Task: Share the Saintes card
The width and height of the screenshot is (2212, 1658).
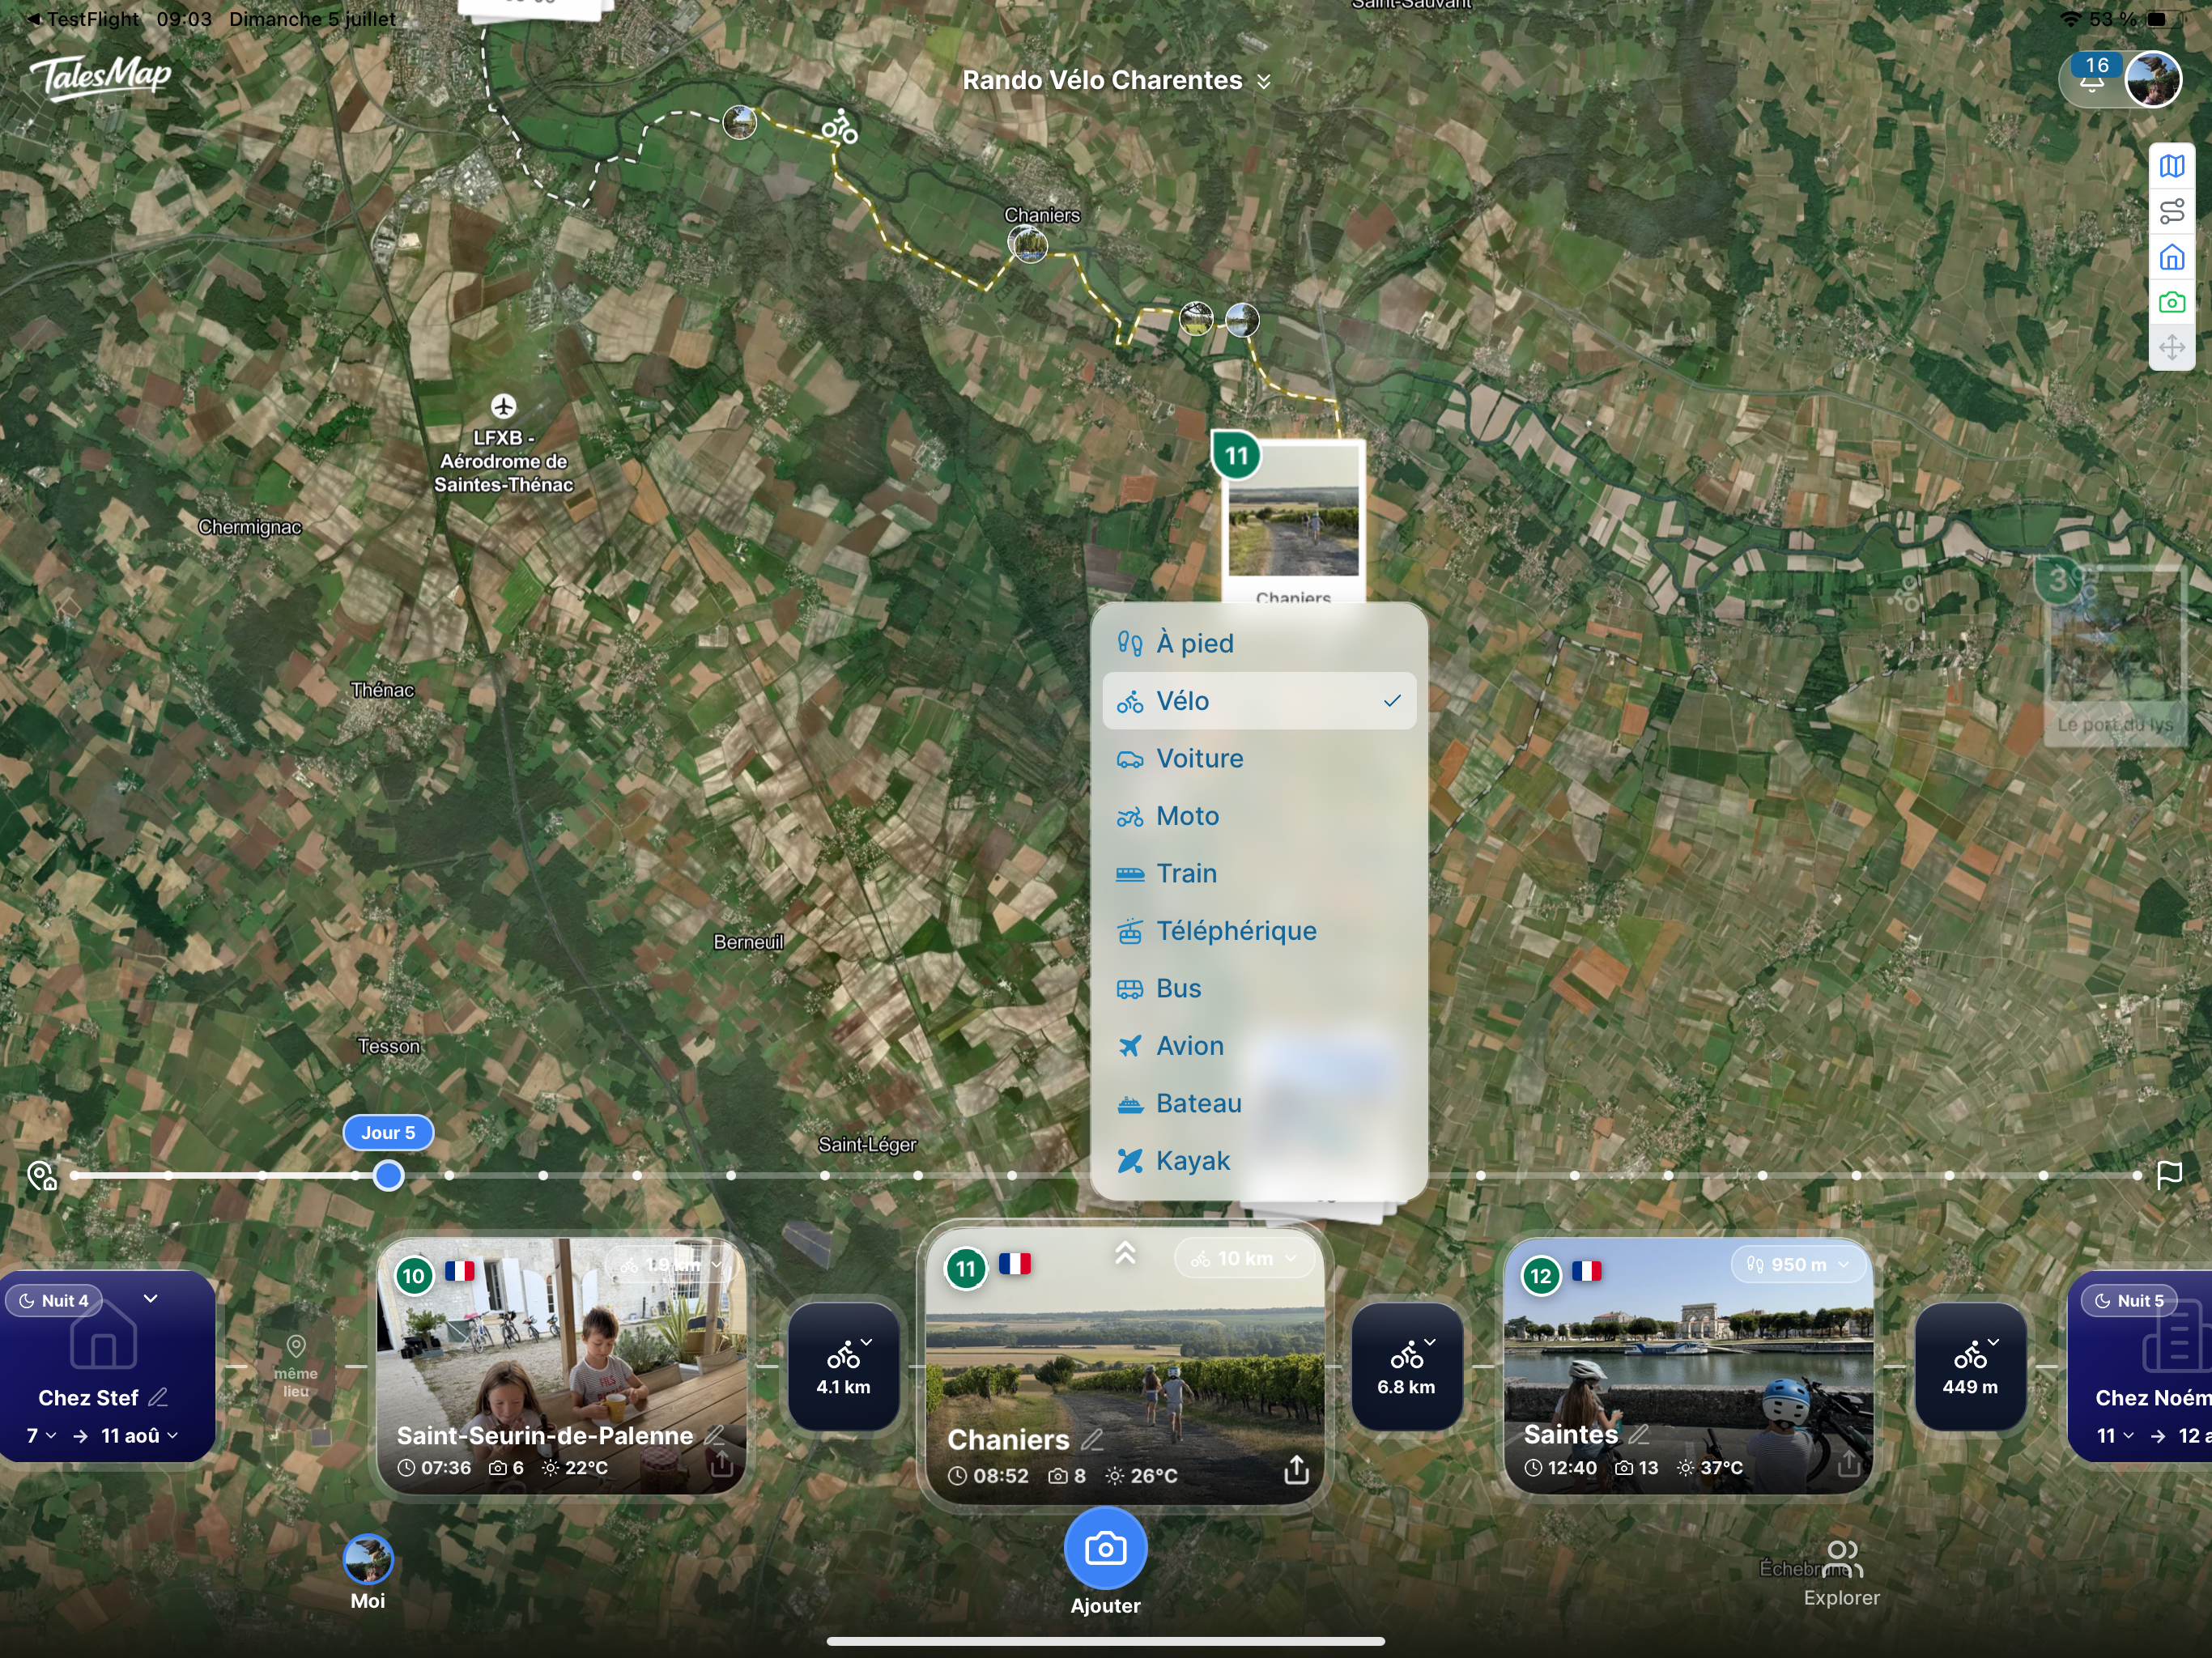Action: (x=1848, y=1464)
